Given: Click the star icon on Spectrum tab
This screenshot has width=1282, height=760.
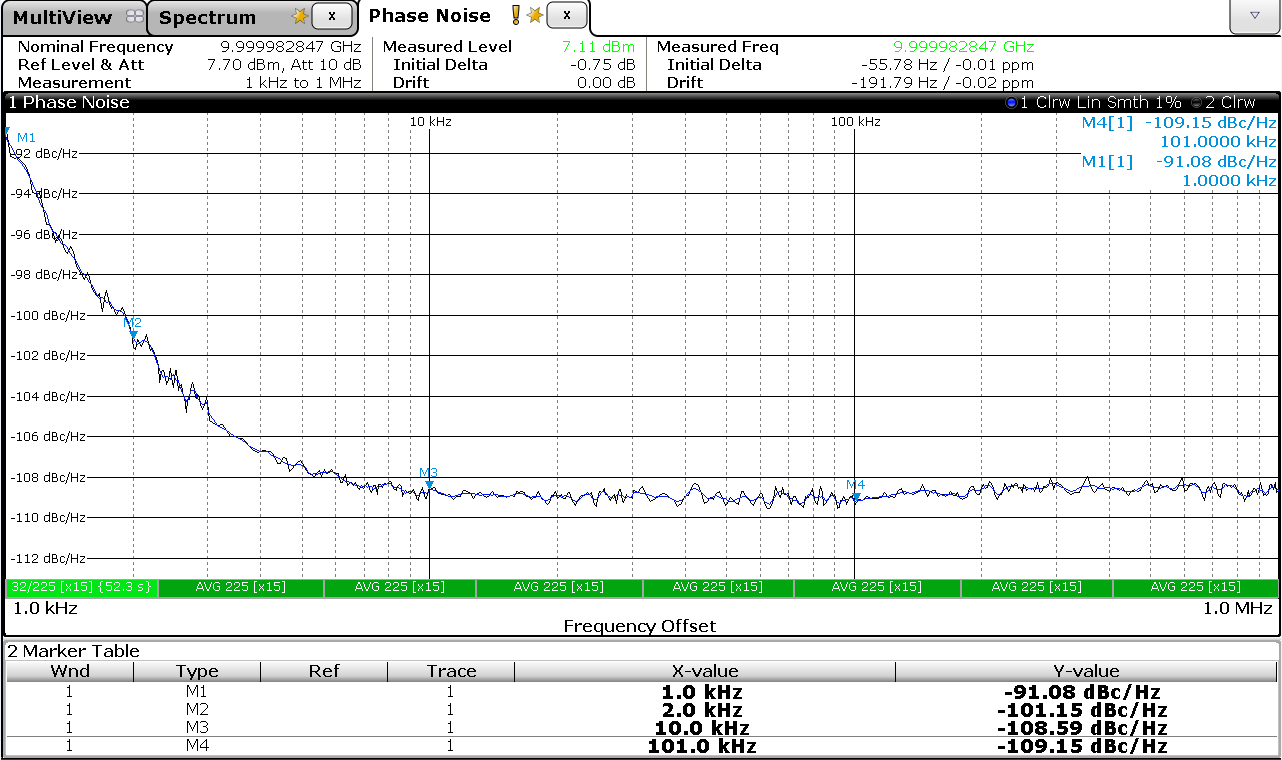Looking at the screenshot, I should point(299,16).
